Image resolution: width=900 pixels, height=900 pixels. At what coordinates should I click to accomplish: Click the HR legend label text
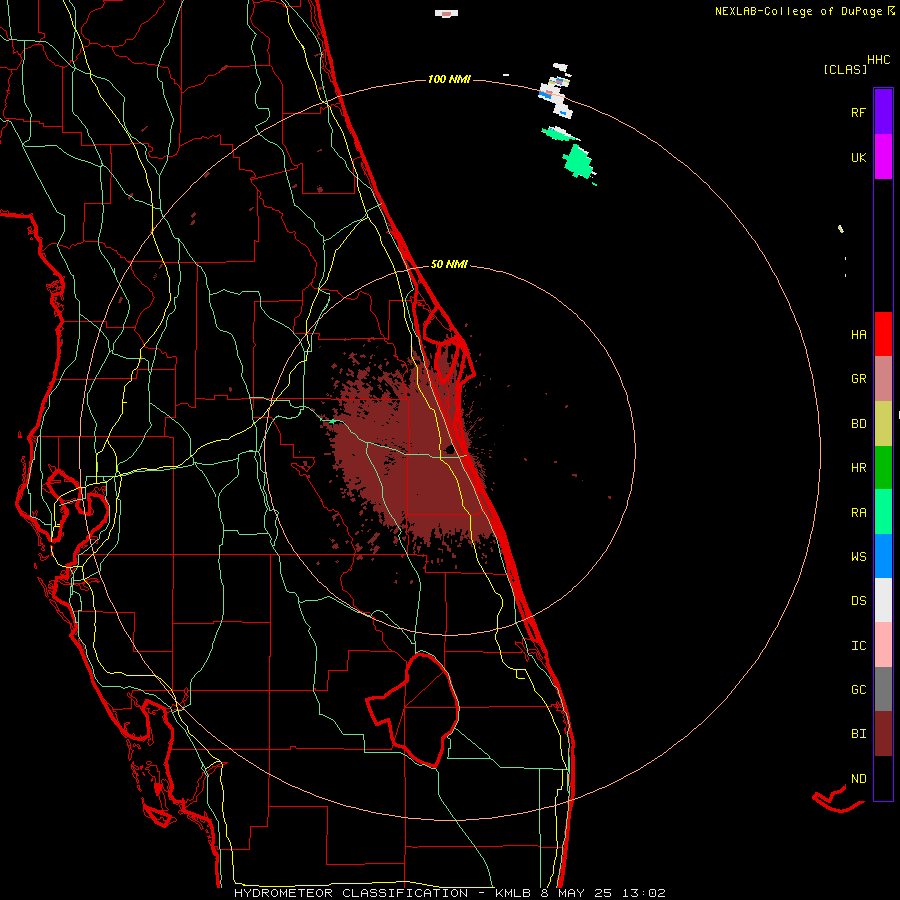(858, 468)
